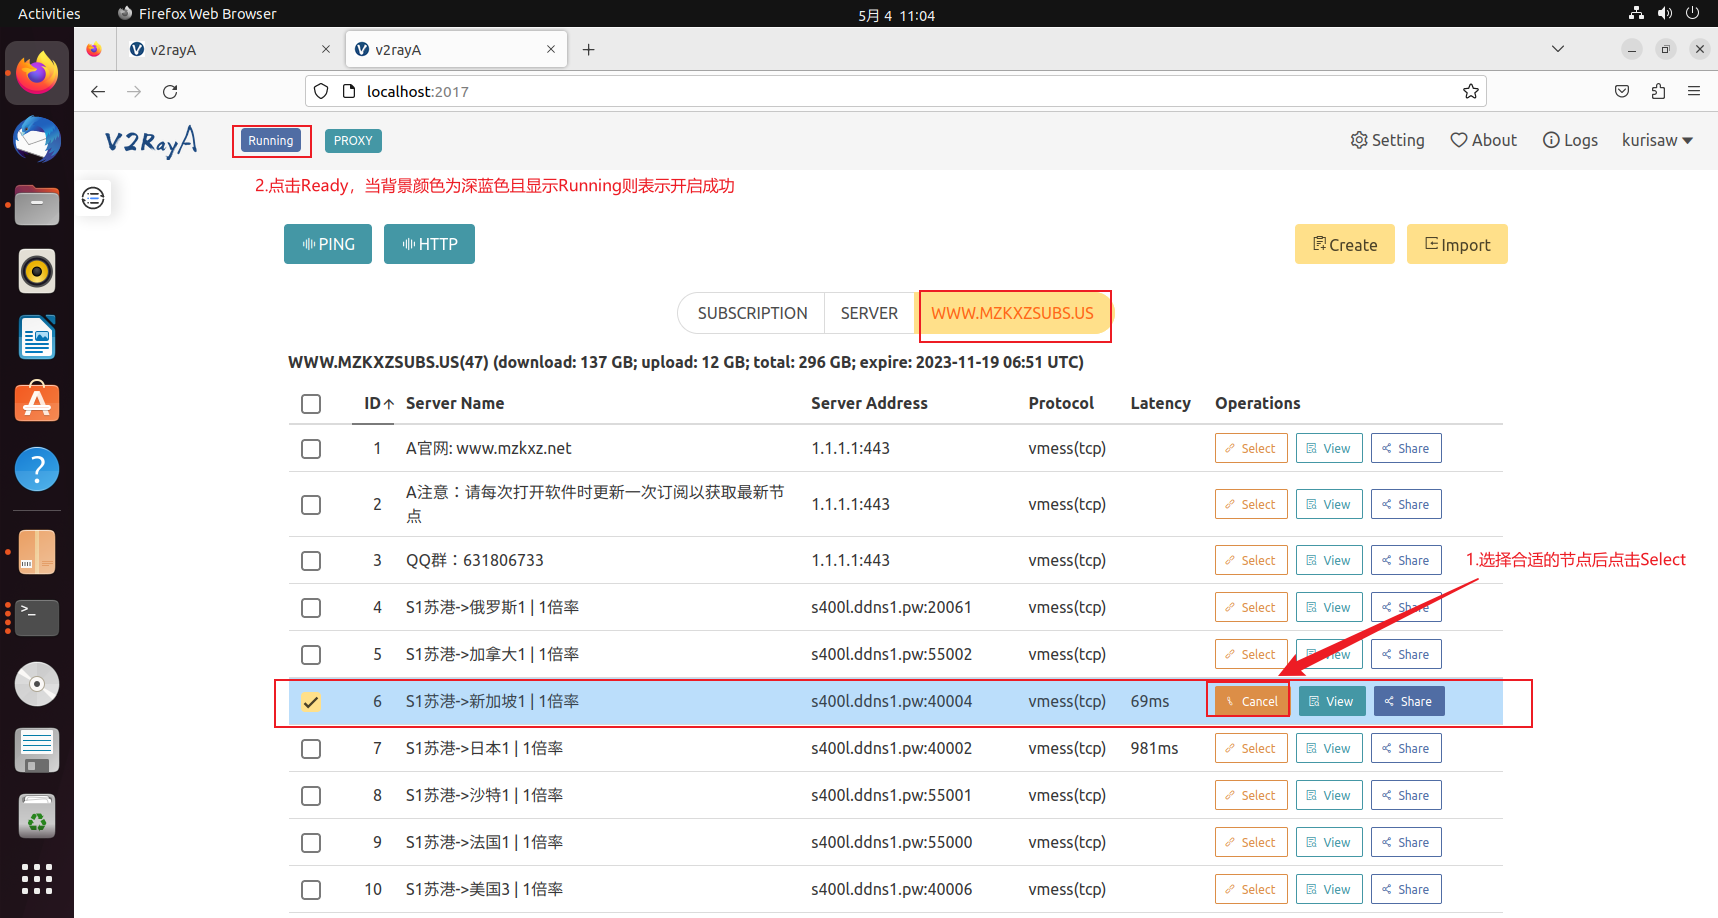Open the disc drive icon in dock
This screenshot has width=1718, height=918.
pyautogui.click(x=37, y=684)
